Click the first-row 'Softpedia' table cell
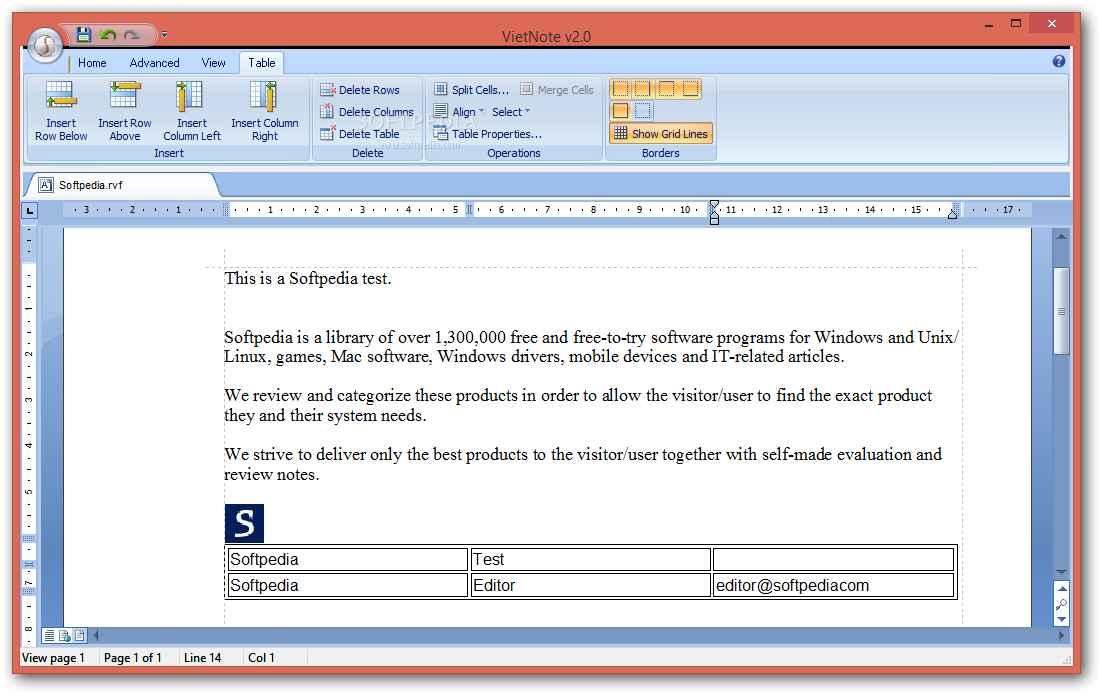The width and height of the screenshot is (1101, 694). pos(348,560)
